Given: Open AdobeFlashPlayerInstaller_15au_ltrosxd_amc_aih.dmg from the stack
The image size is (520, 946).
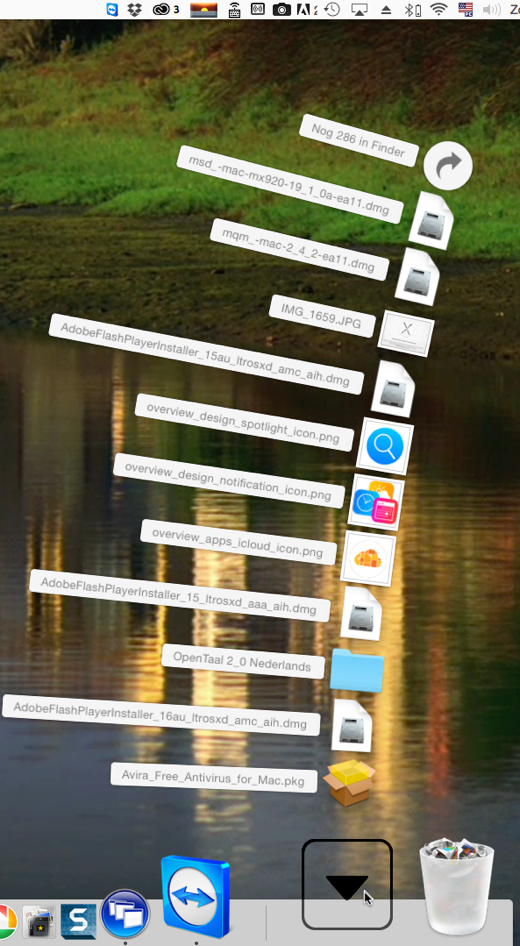Looking at the screenshot, I should pos(393,389).
